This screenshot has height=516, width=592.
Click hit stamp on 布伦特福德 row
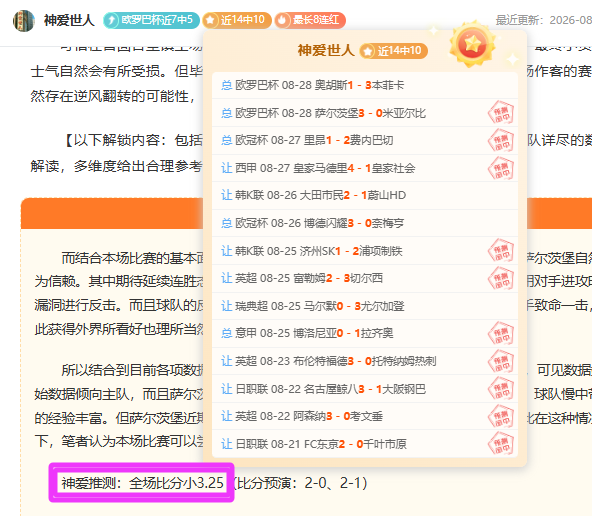(501, 362)
